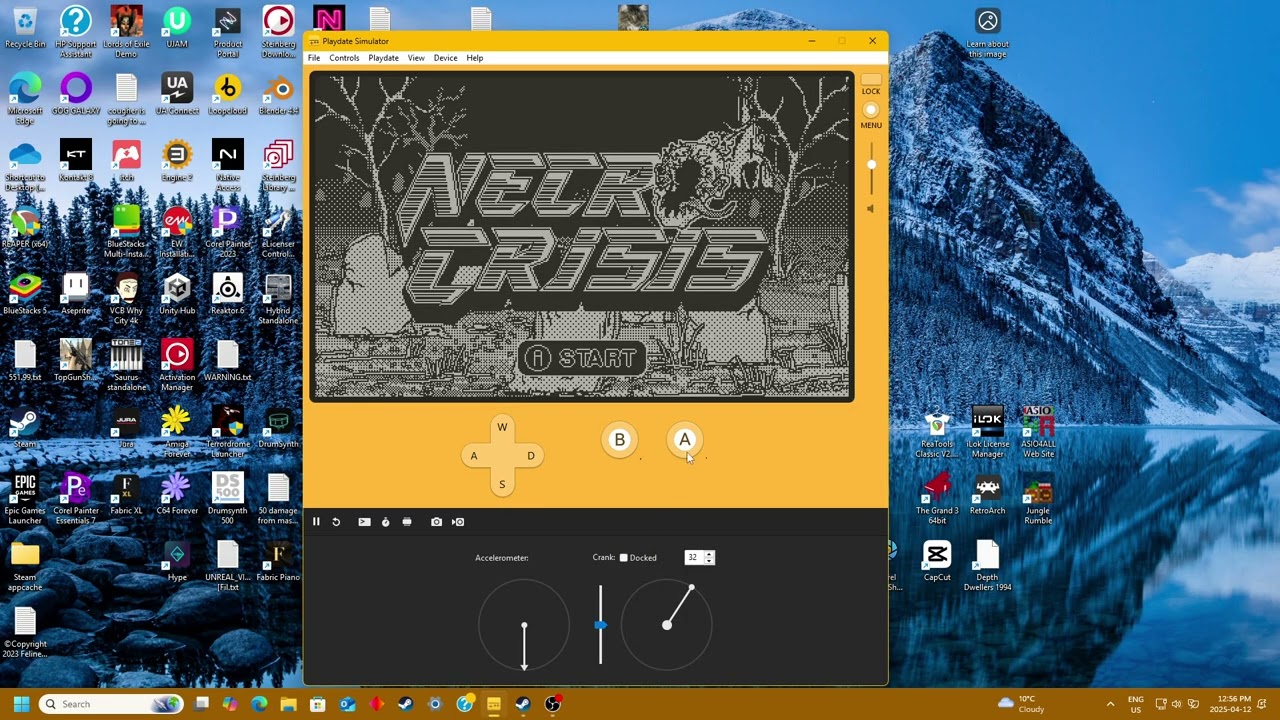Open the Help menu
The image size is (1280, 720).
click(474, 58)
